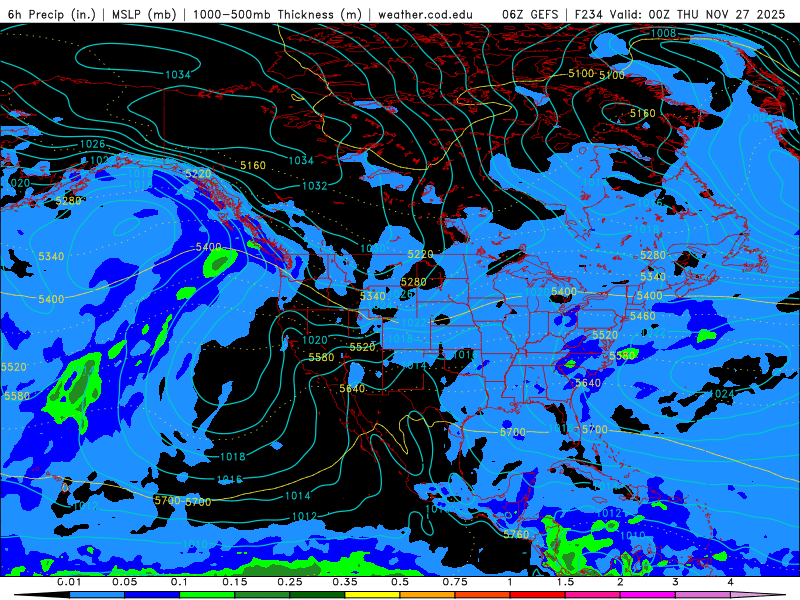The height and width of the screenshot is (600, 800).
Task: Click the 0.75 legend value label
Action: tap(455, 582)
